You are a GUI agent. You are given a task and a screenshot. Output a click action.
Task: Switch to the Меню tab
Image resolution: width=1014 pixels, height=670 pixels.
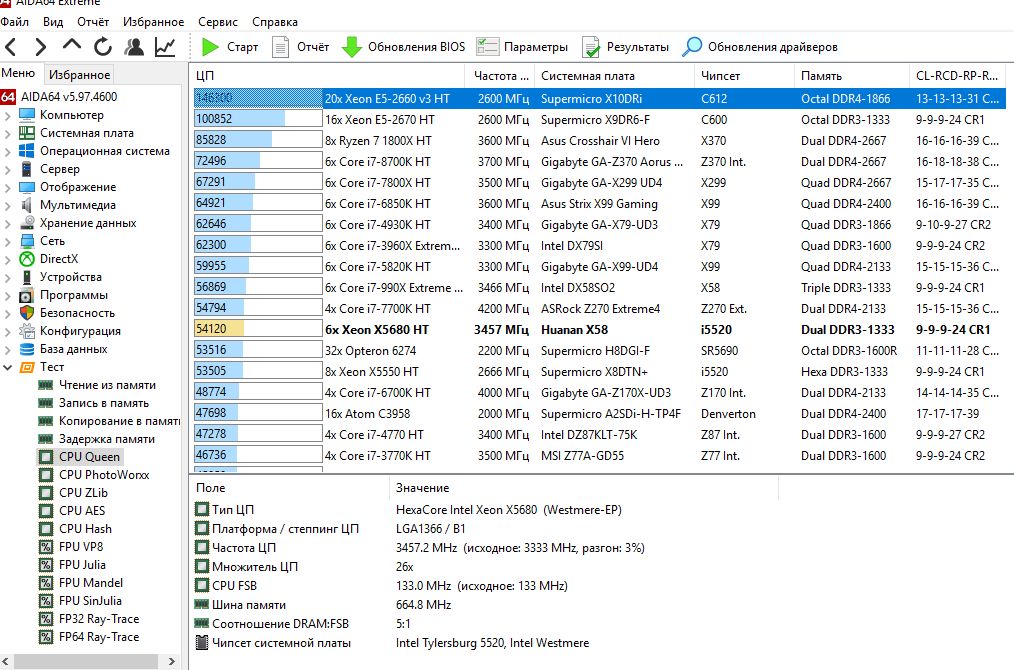[18, 73]
